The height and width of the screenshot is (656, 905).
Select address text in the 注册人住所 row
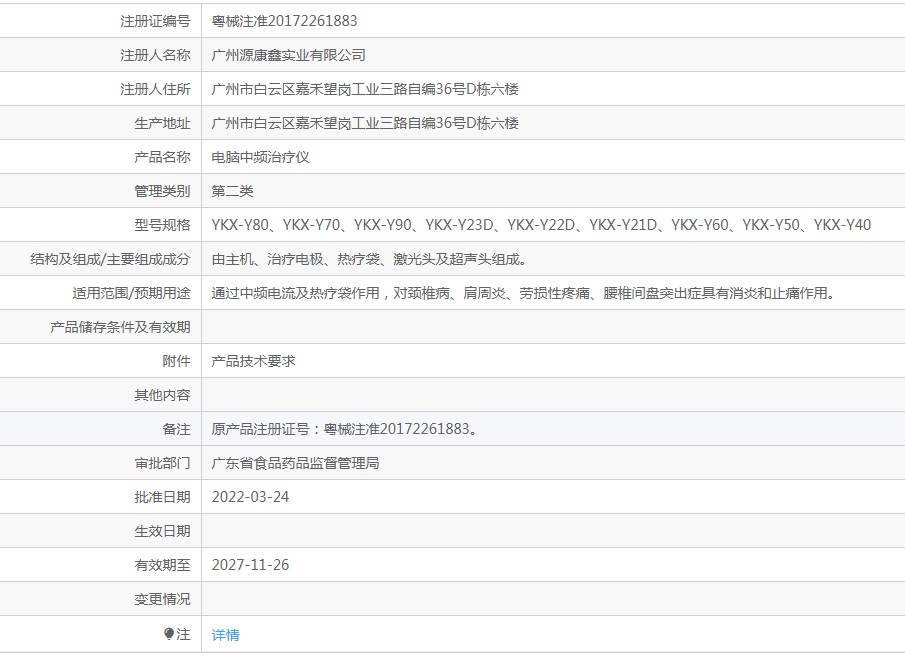pyautogui.click(x=365, y=89)
